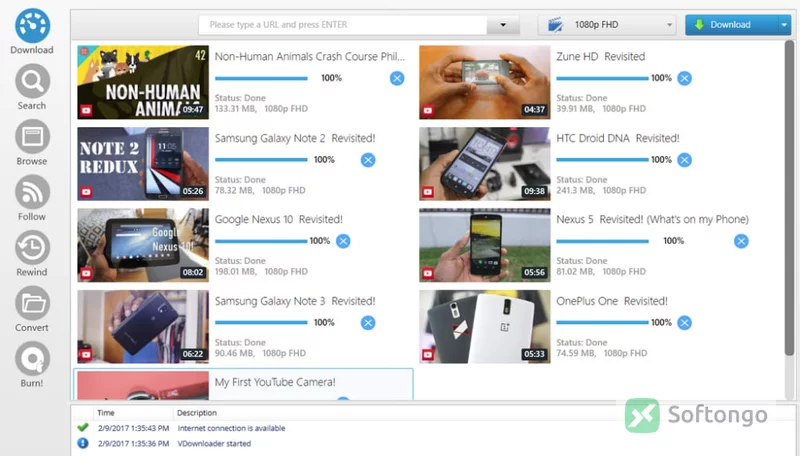Click YouTube icon on Zune HD thumbnail
This screenshot has width=800, height=456.
[428, 110]
